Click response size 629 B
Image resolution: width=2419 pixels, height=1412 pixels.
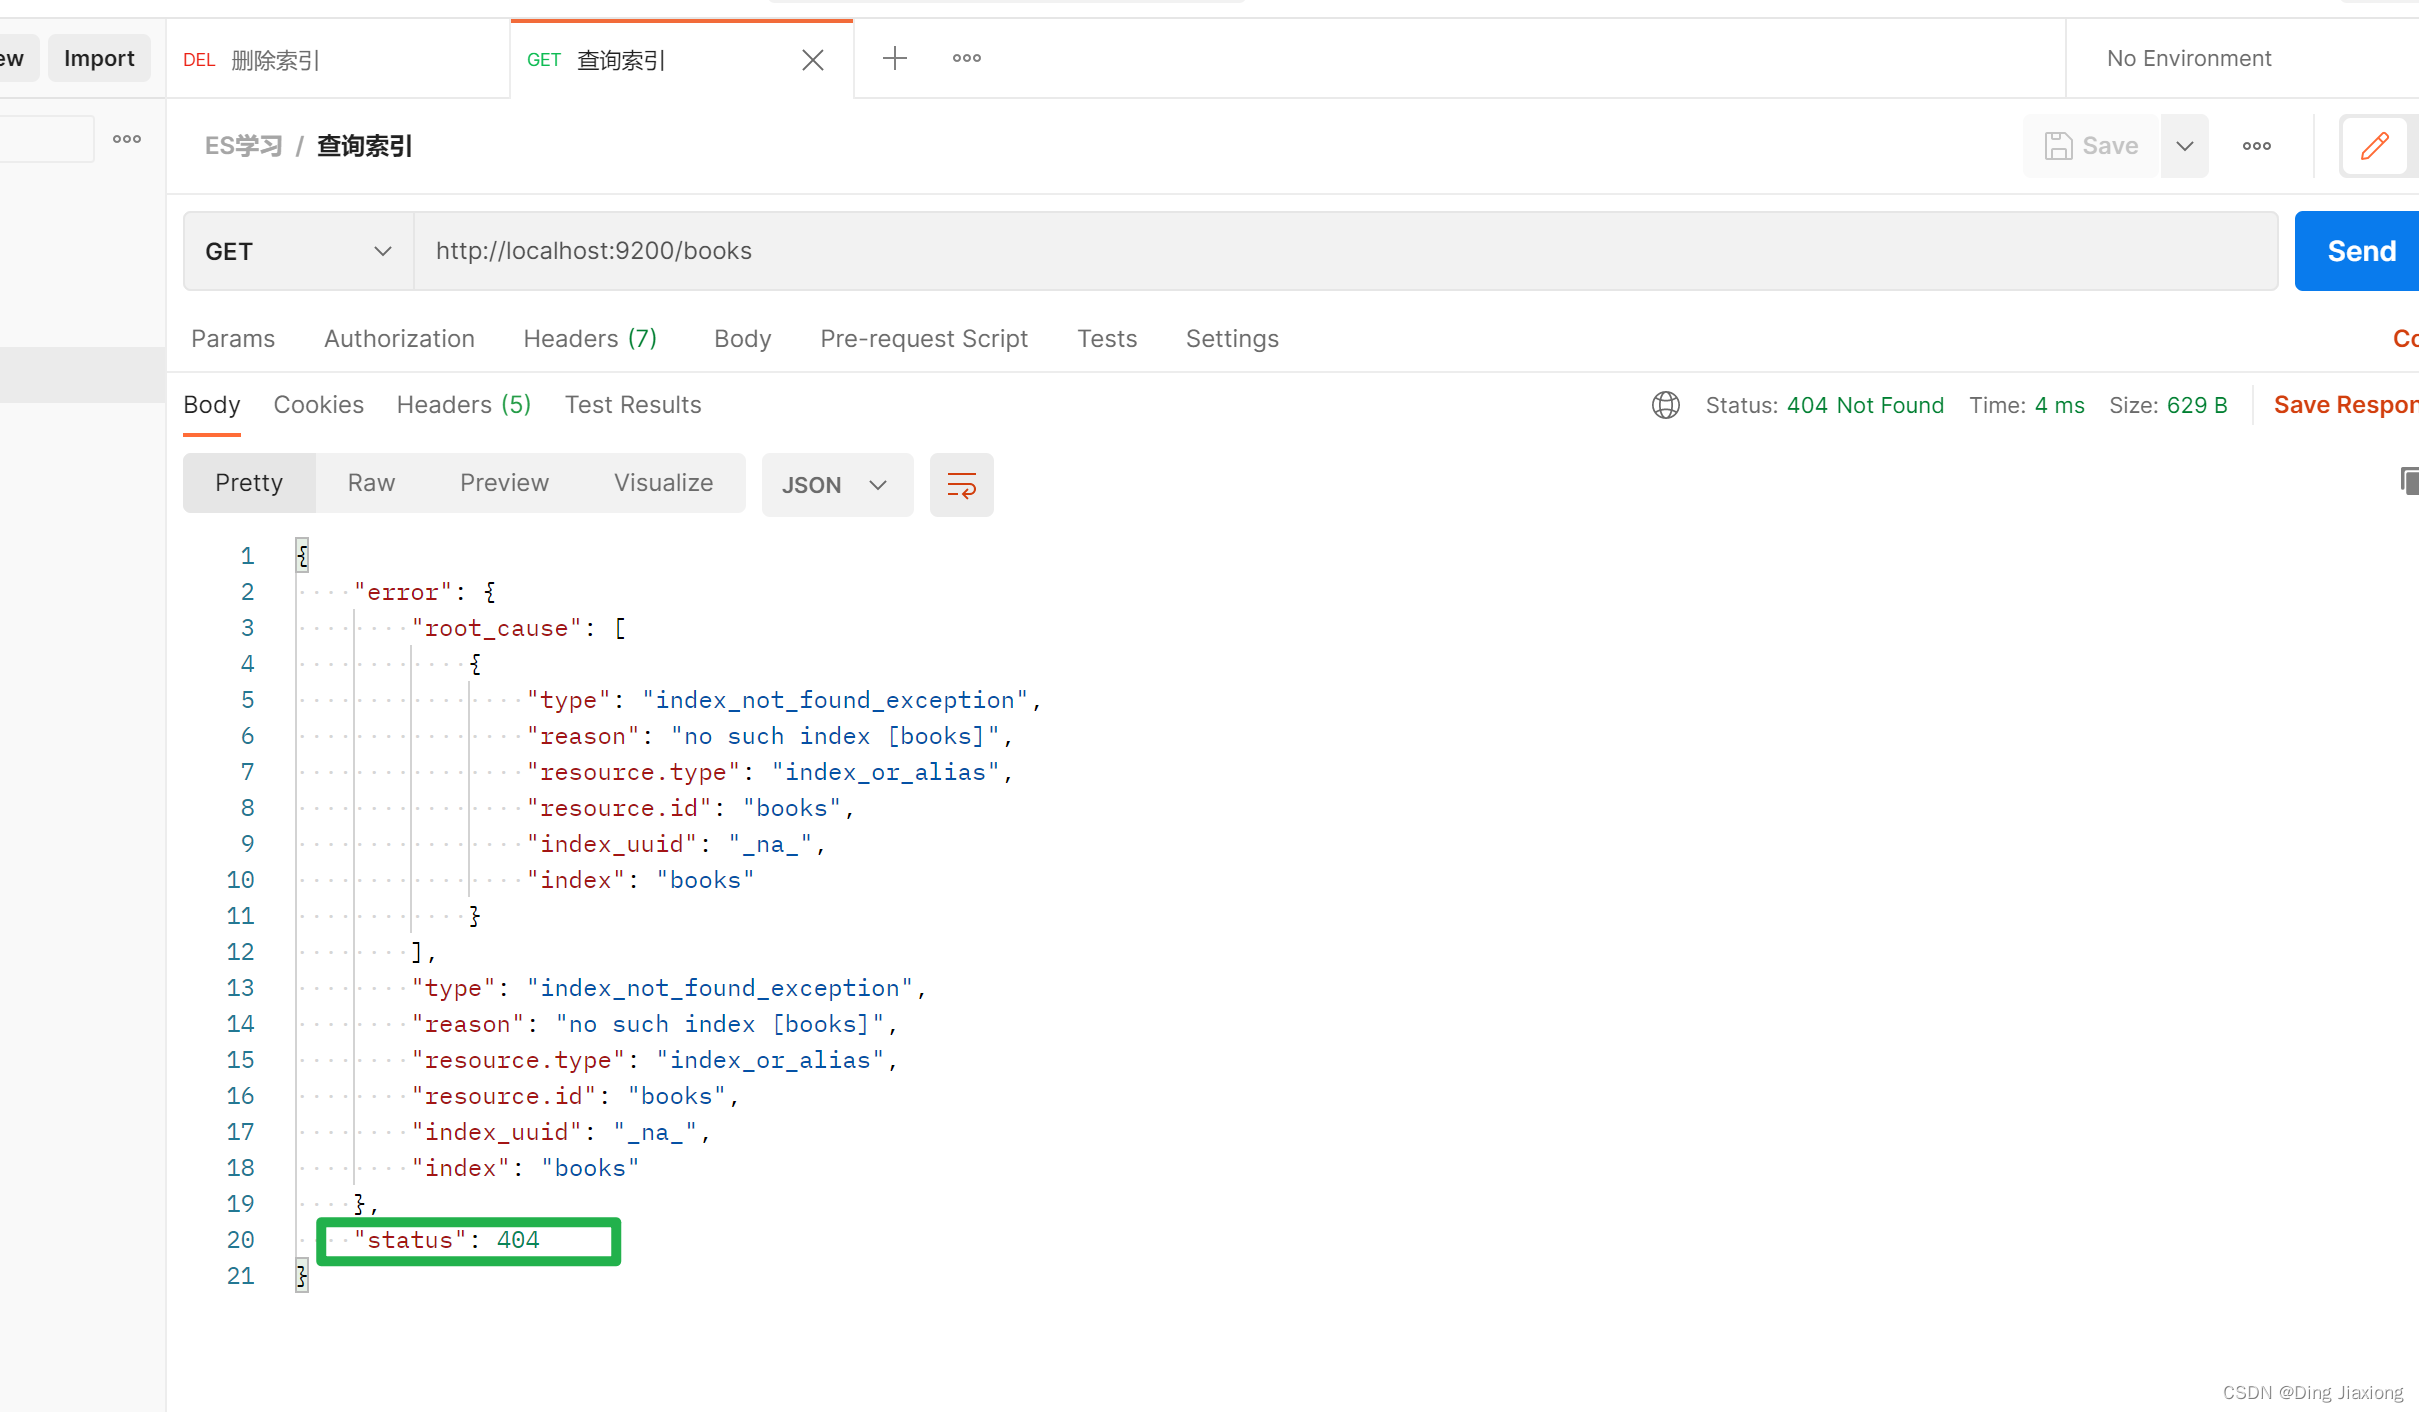coord(2197,405)
